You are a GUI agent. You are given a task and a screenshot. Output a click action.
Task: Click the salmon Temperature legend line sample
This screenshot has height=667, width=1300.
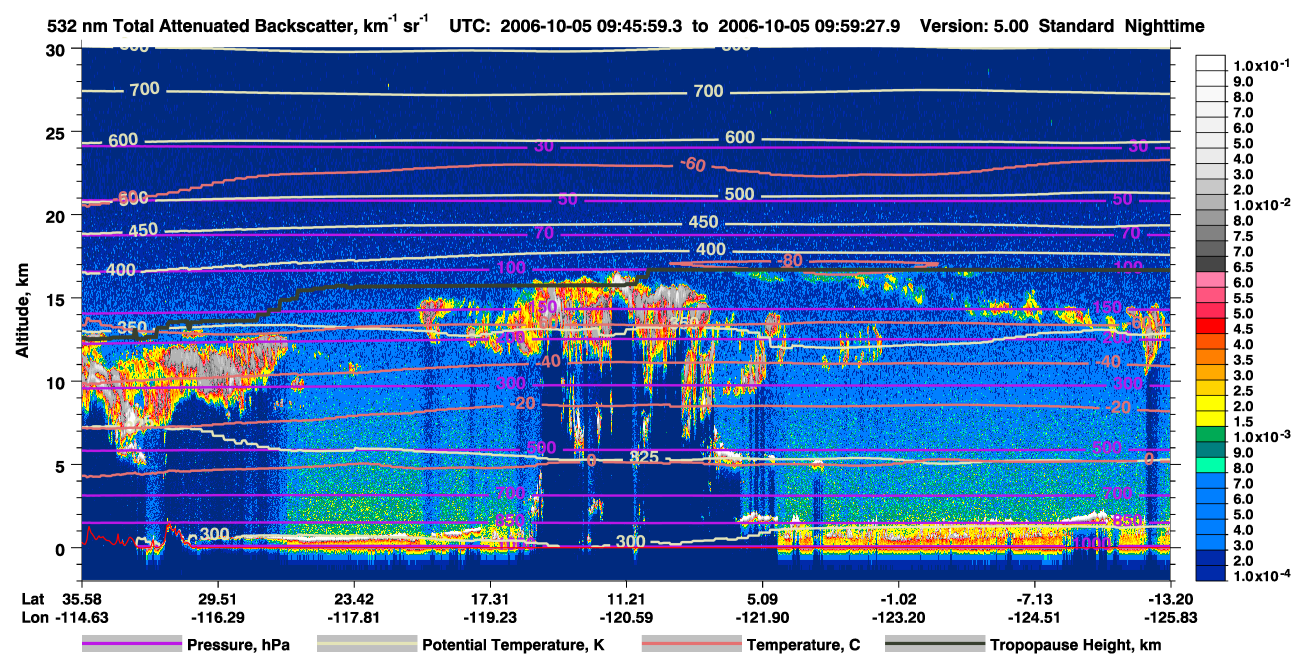click(x=691, y=645)
